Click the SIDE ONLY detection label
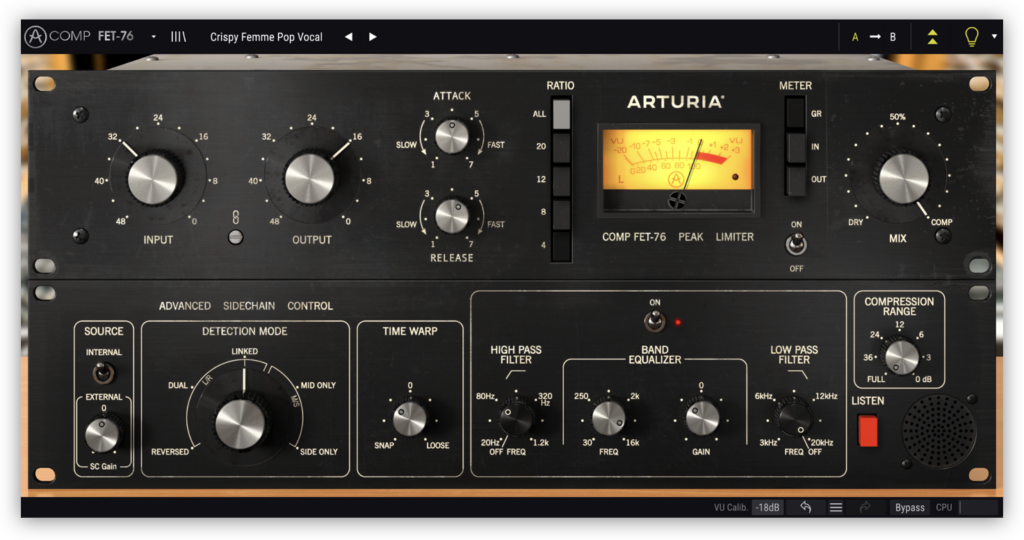This screenshot has width=1024, height=540. (x=319, y=452)
